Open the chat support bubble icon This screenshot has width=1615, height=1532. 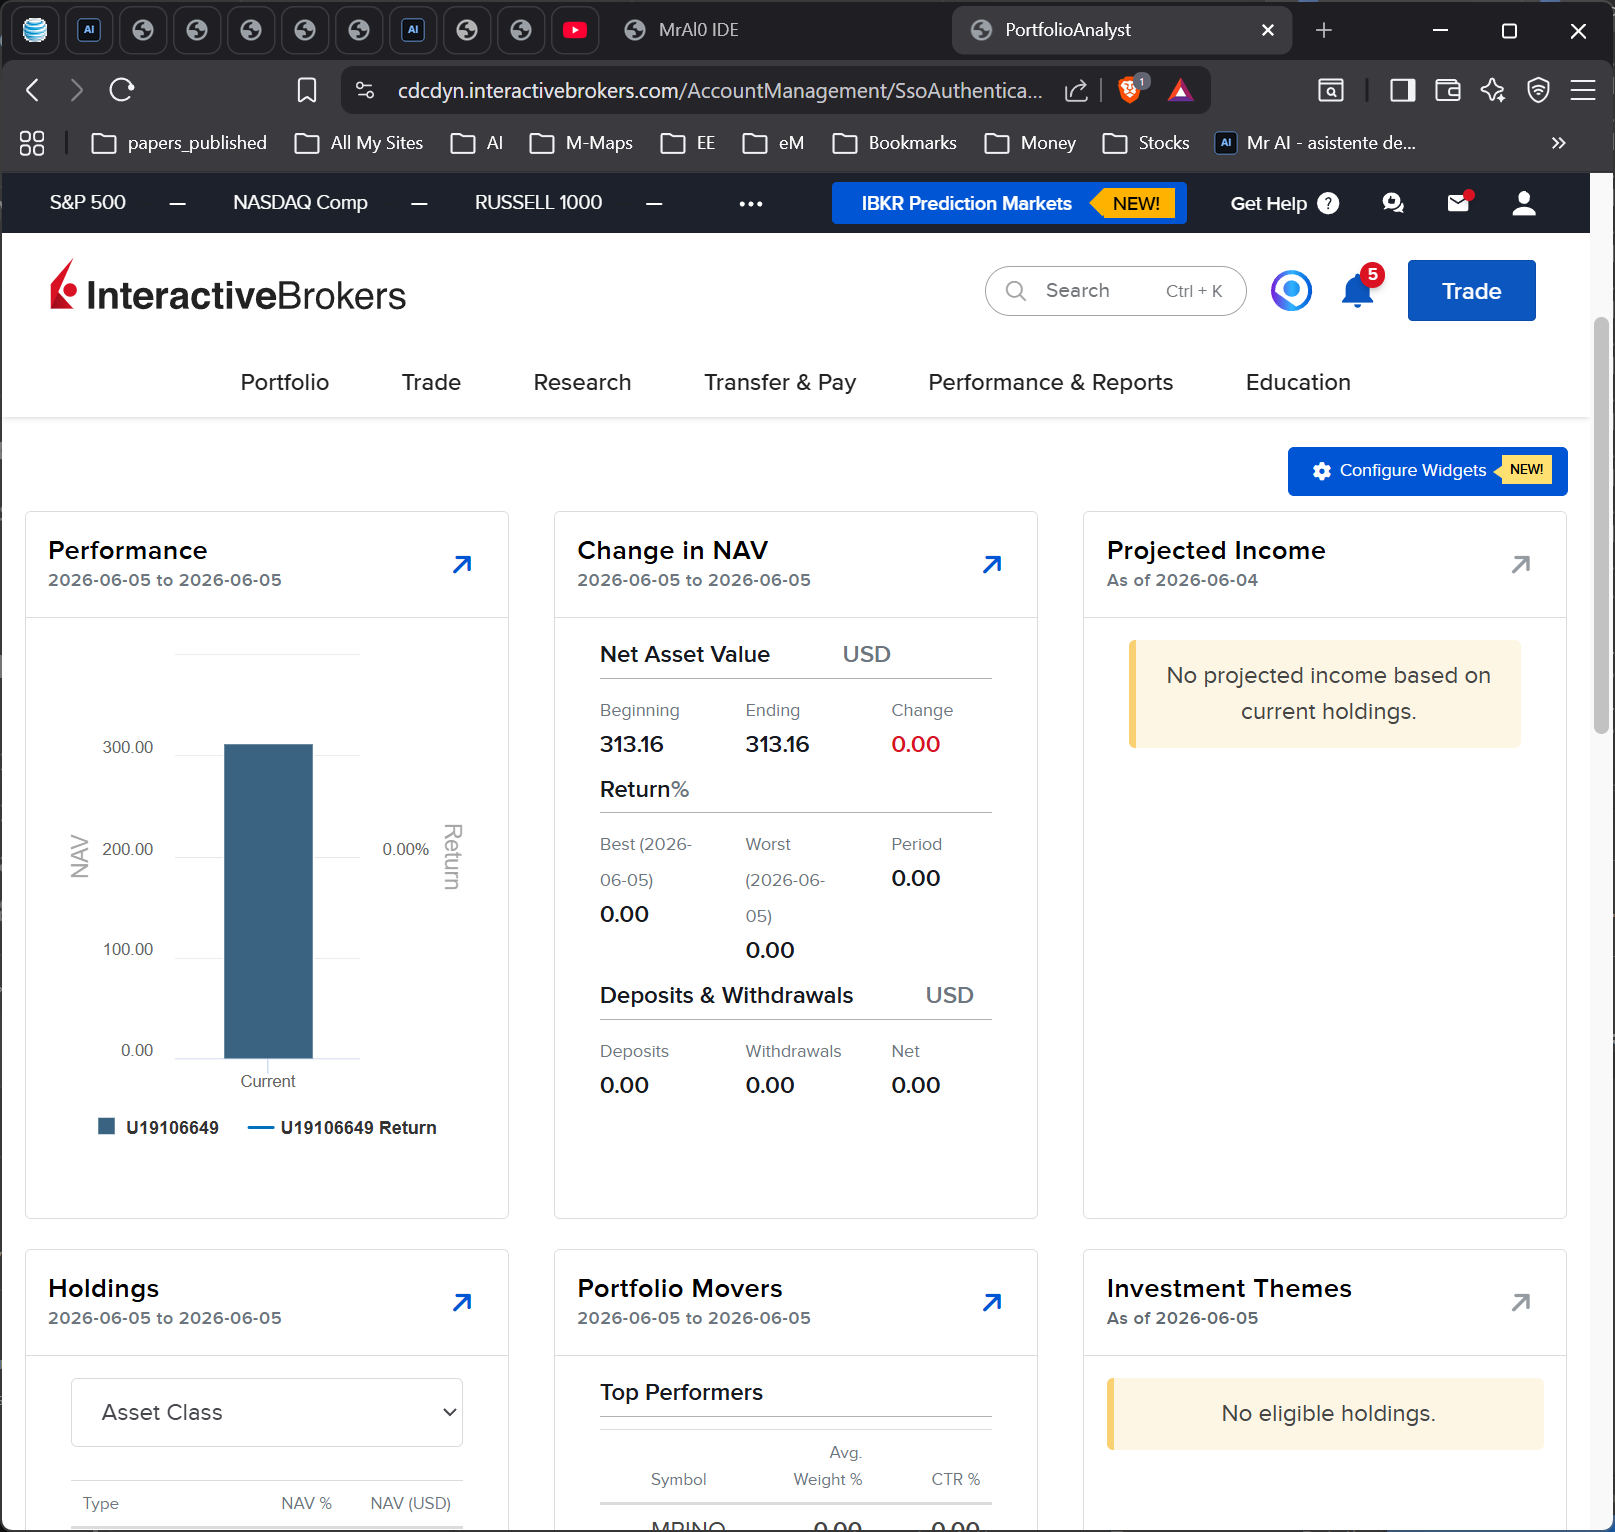click(1393, 203)
